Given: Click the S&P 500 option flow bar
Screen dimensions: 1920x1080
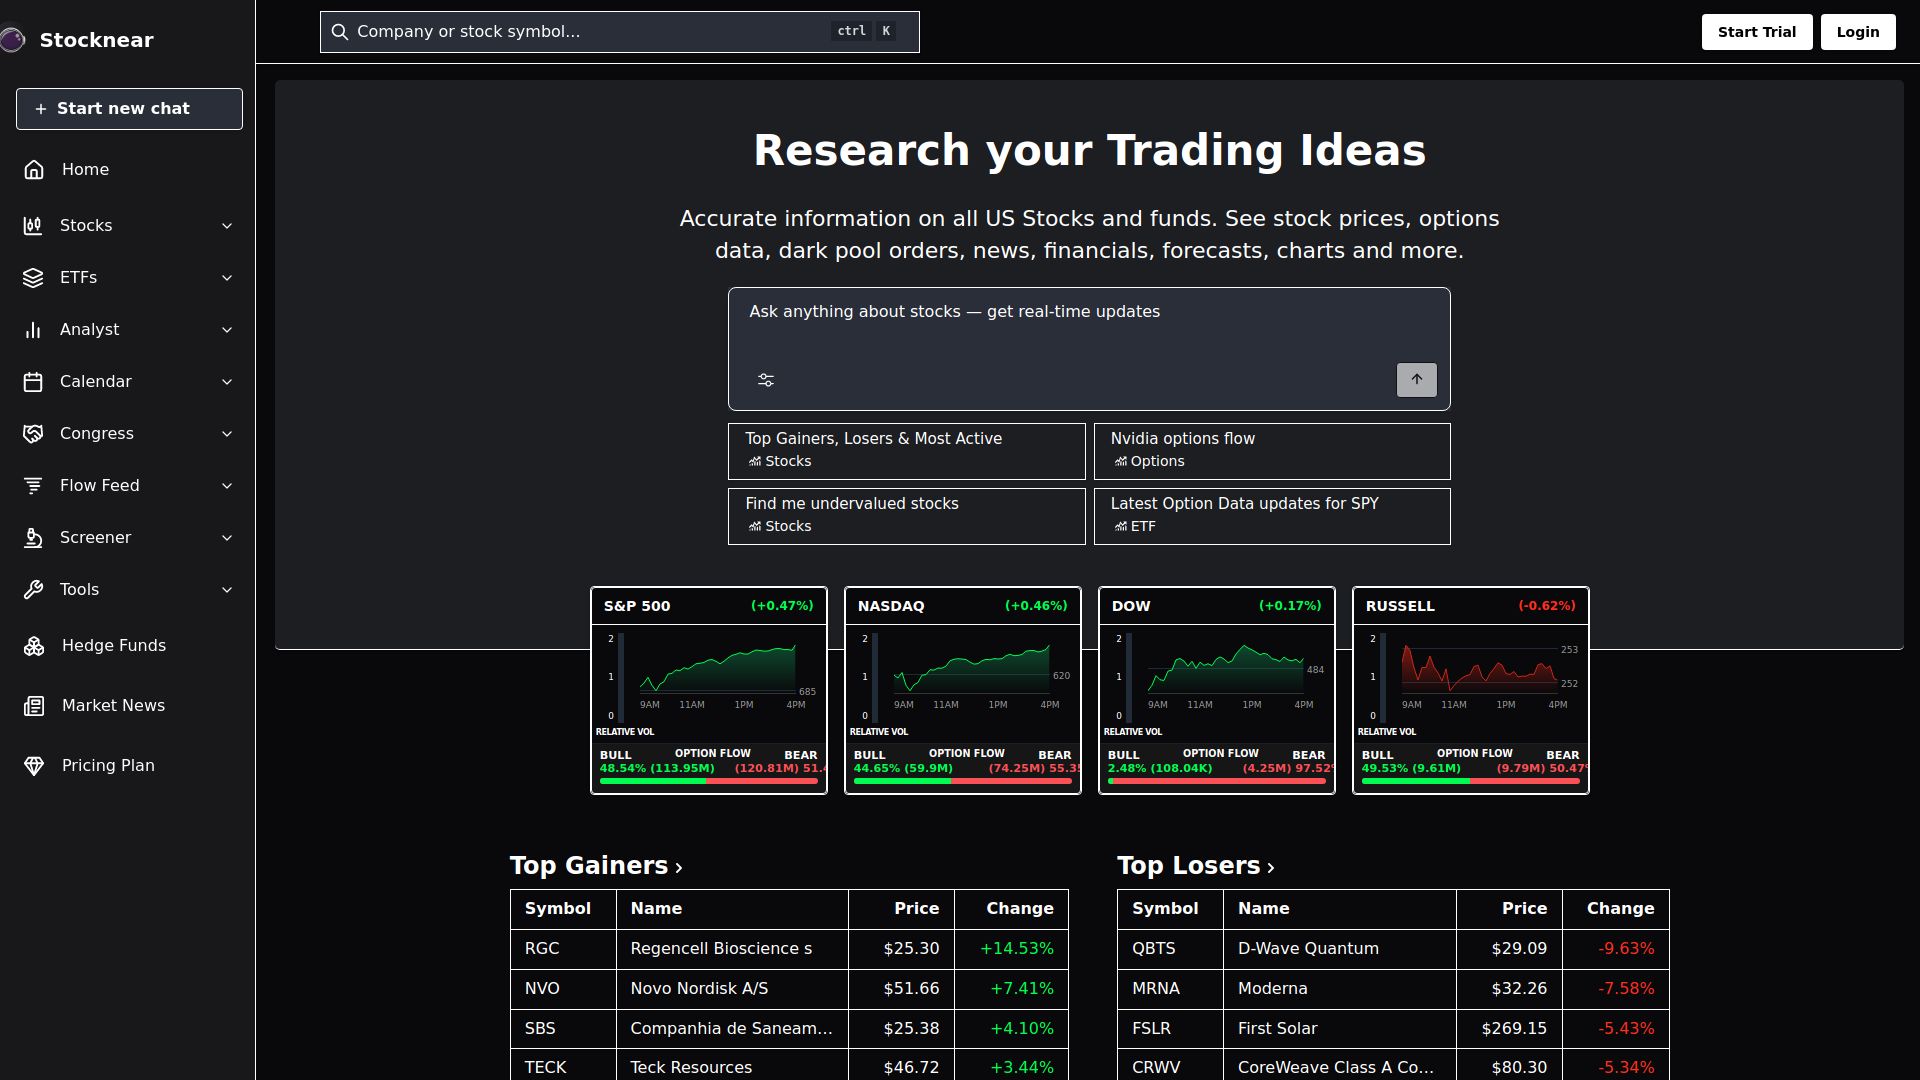Looking at the screenshot, I should pos(708,781).
